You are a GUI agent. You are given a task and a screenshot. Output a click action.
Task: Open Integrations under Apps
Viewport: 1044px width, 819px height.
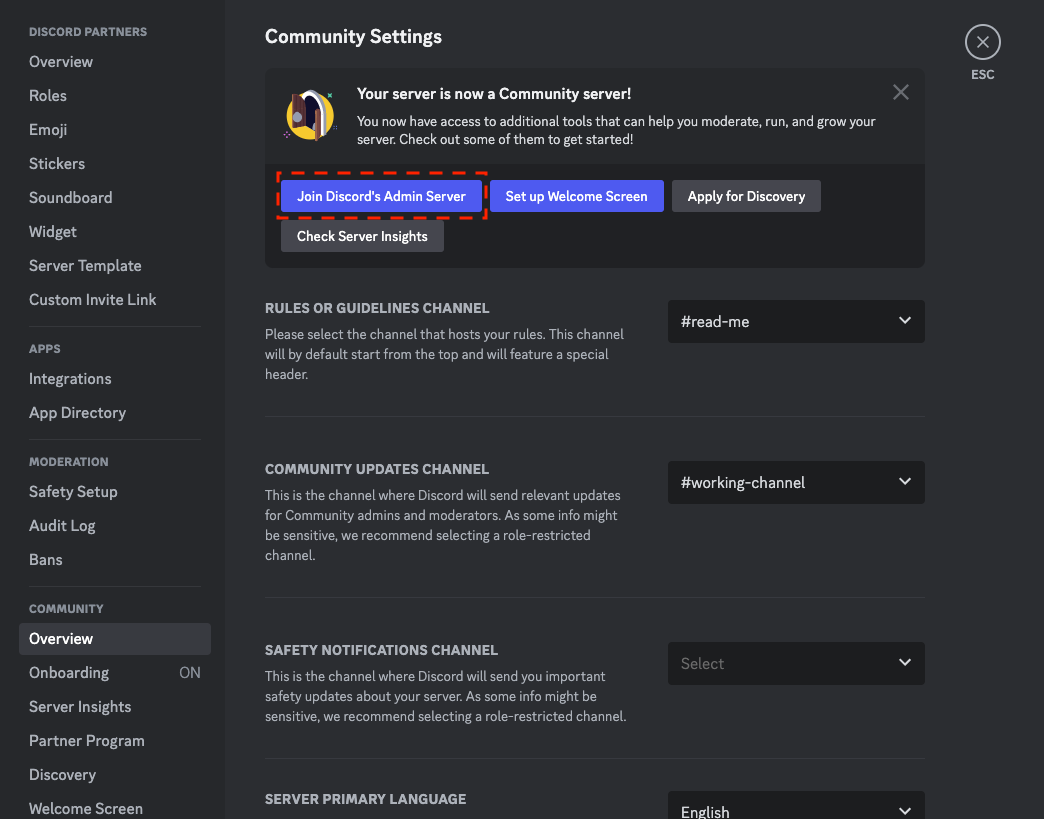pos(70,379)
